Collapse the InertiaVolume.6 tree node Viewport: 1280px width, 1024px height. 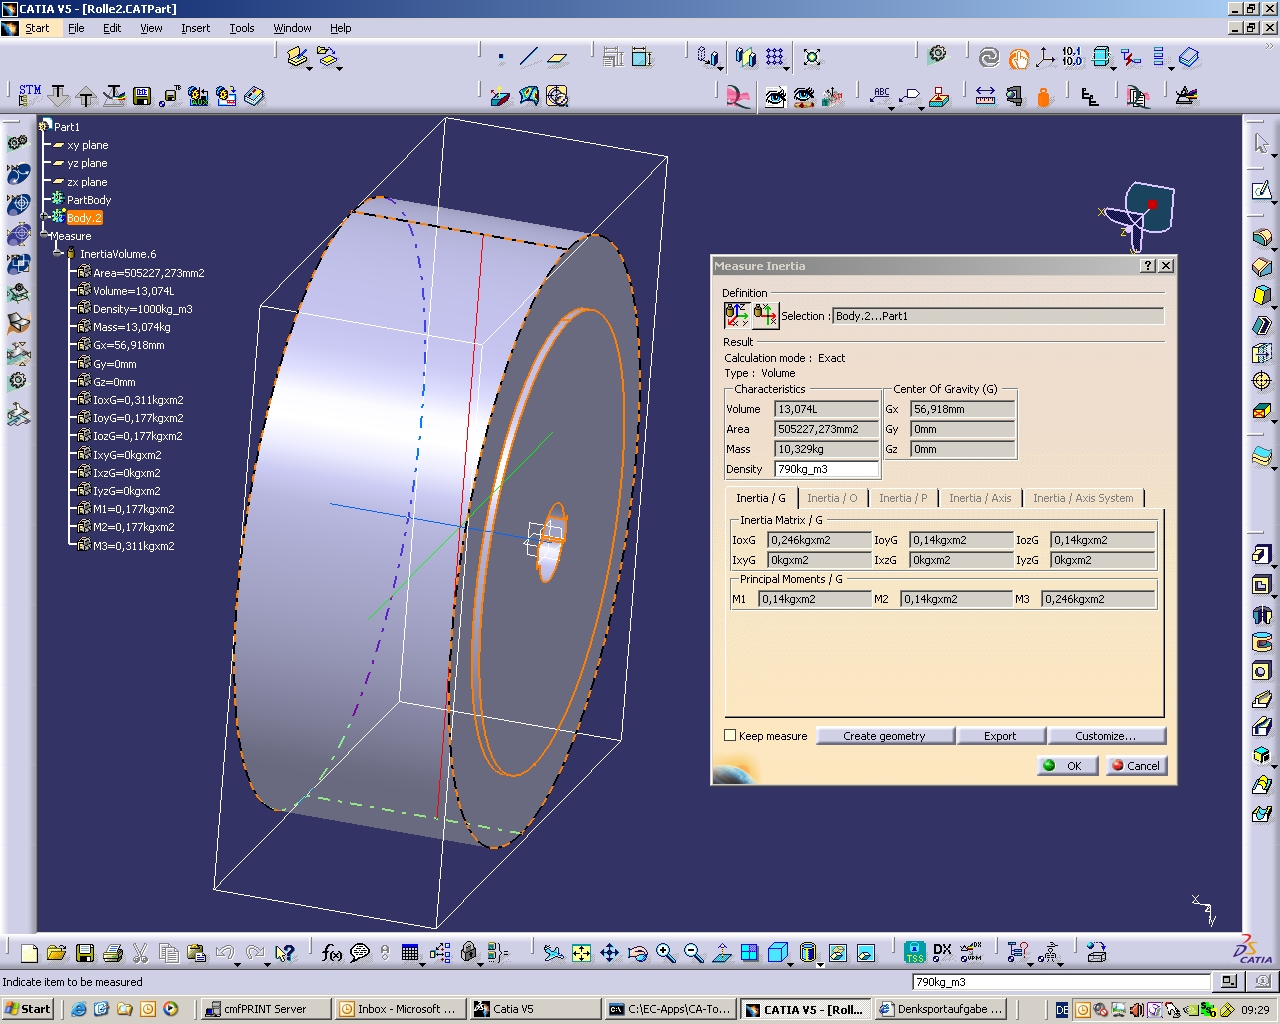[x=58, y=254]
